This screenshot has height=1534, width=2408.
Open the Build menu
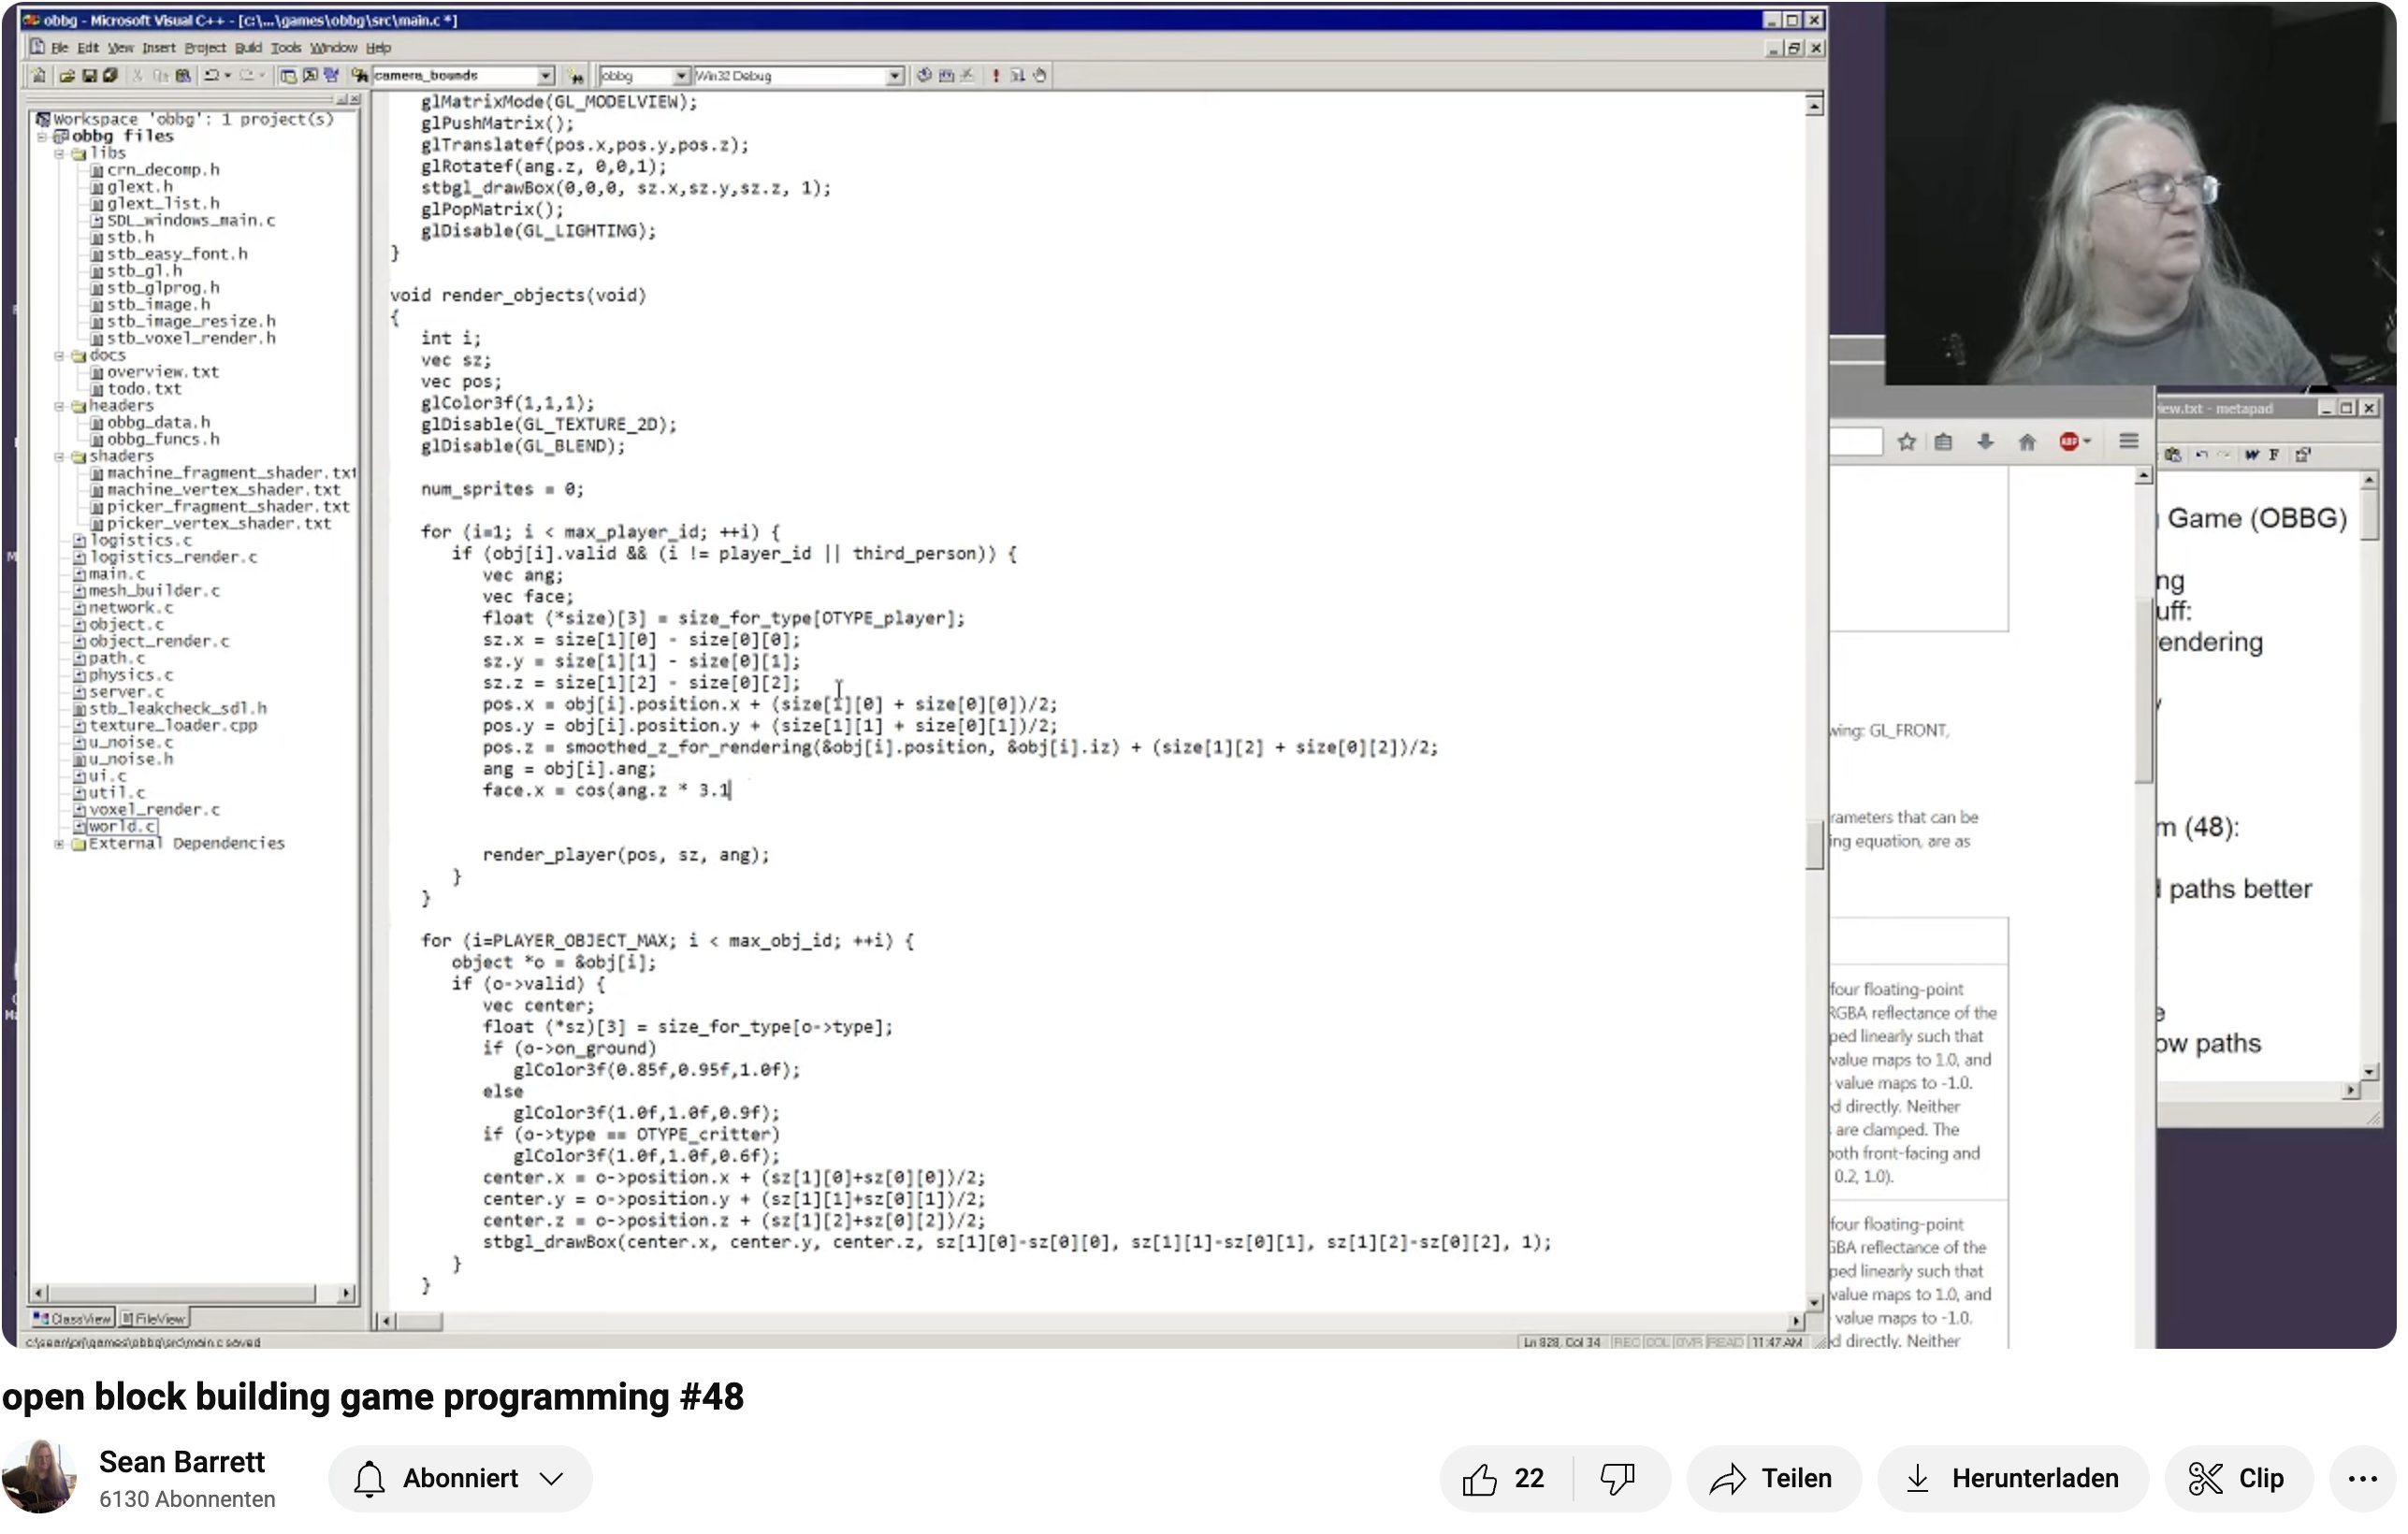point(249,48)
